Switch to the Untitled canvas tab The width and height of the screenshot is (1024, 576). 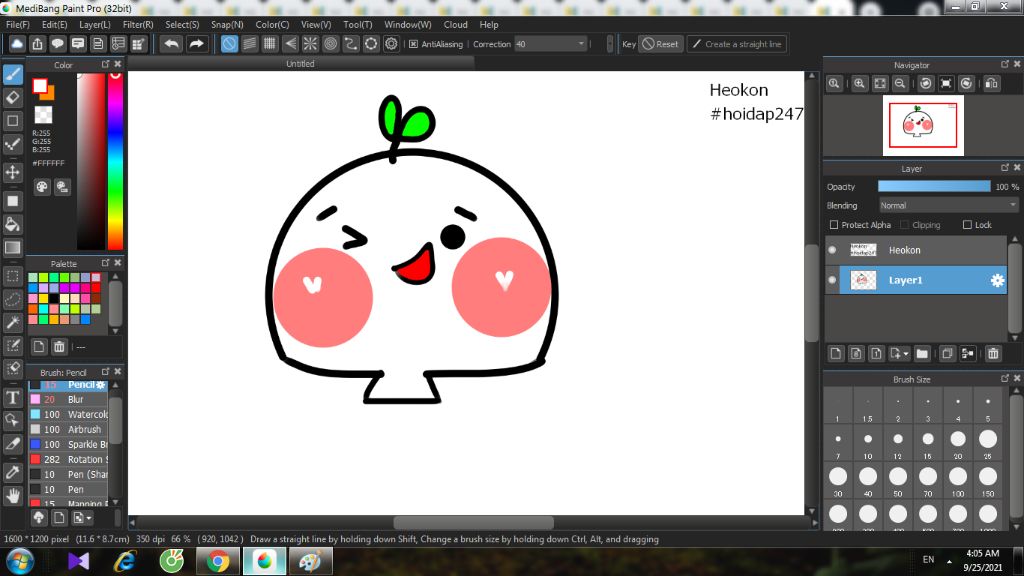pos(300,64)
